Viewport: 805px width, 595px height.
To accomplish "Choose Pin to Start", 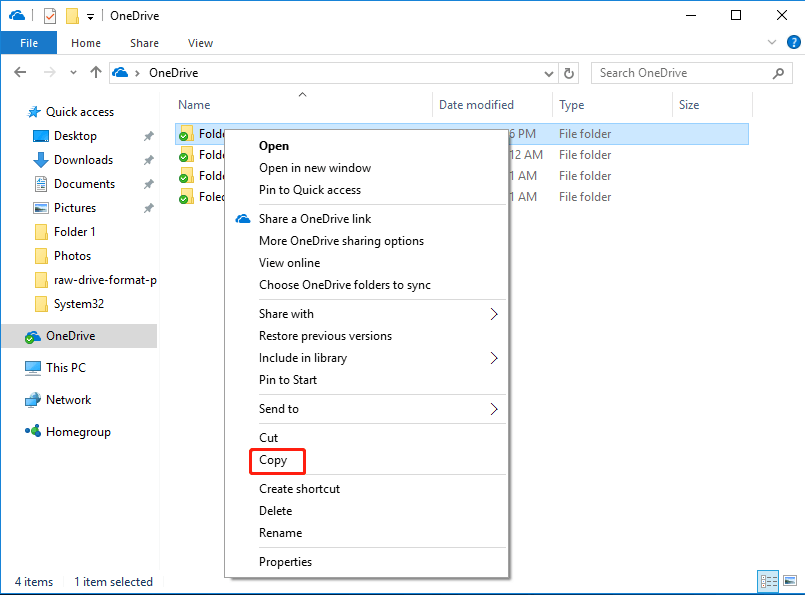I will point(288,380).
